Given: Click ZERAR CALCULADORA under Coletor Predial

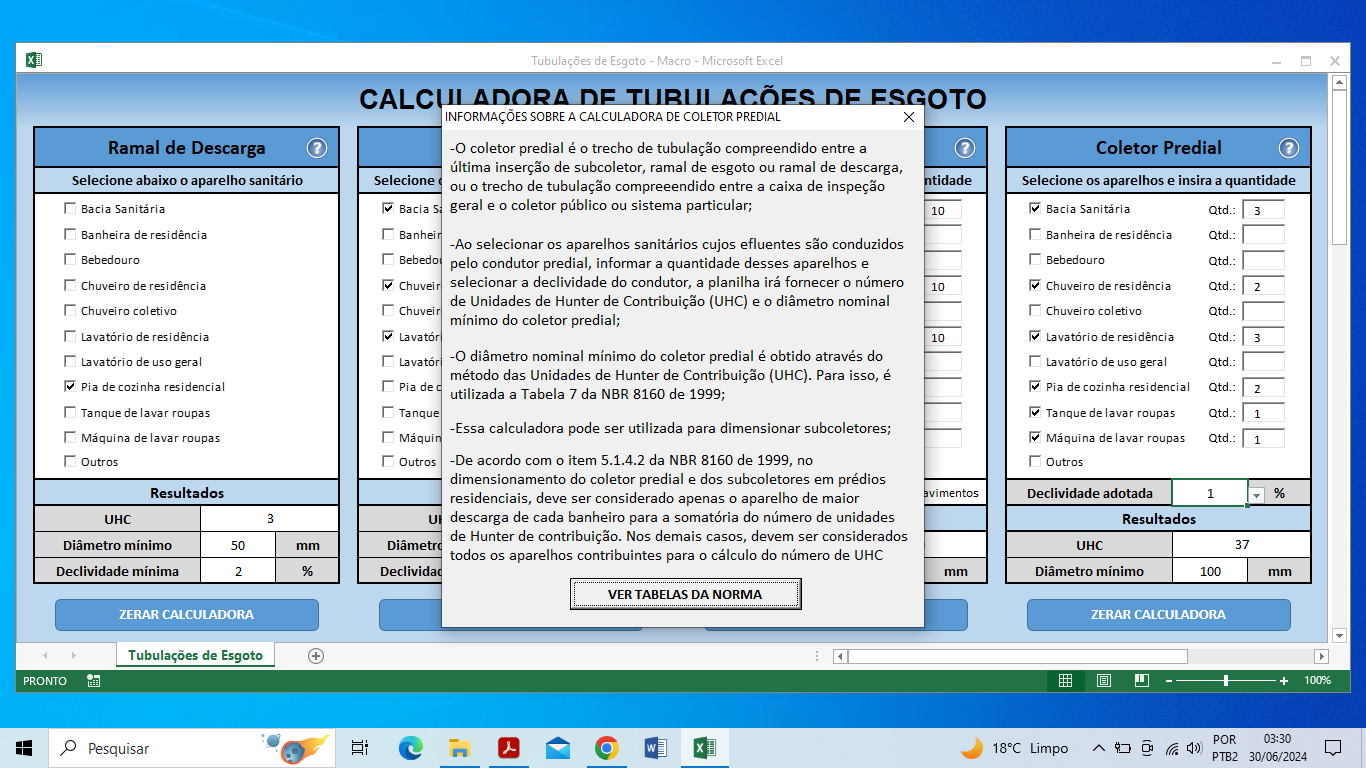Looking at the screenshot, I should click(1158, 615).
